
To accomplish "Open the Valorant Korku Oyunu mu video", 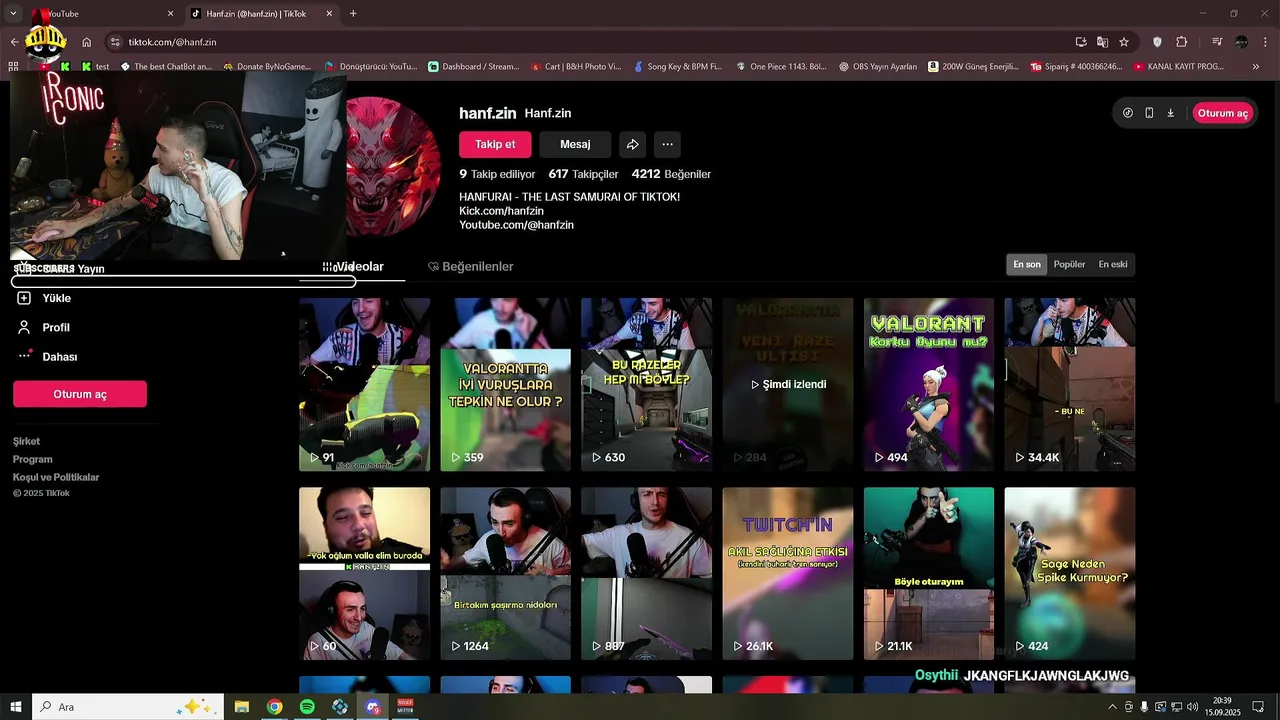I will point(929,384).
